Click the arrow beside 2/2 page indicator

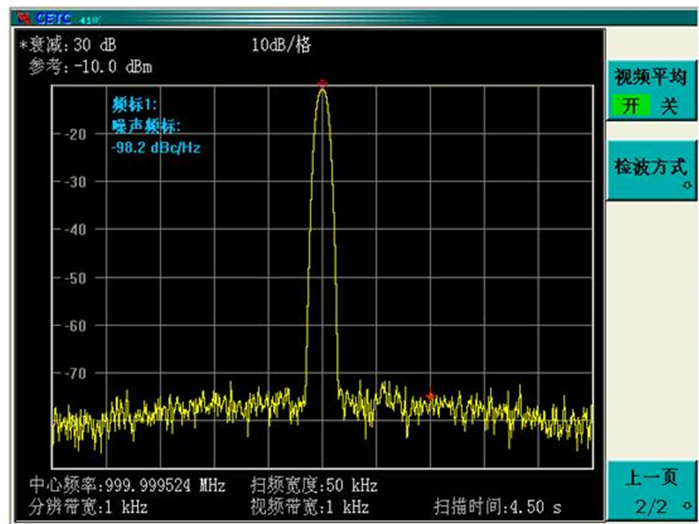pos(687,505)
